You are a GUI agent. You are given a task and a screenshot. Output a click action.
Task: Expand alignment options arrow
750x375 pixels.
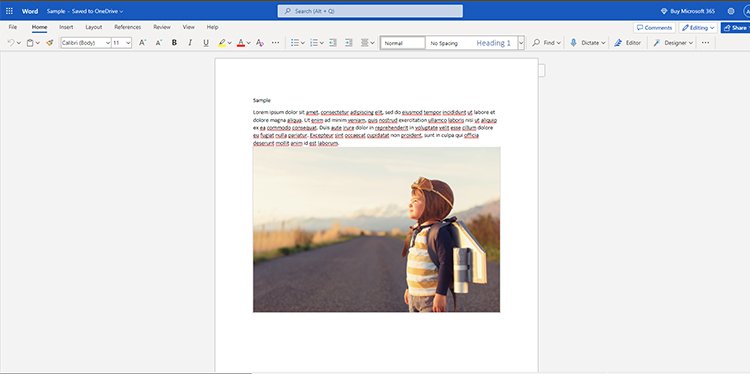pyautogui.click(x=373, y=43)
